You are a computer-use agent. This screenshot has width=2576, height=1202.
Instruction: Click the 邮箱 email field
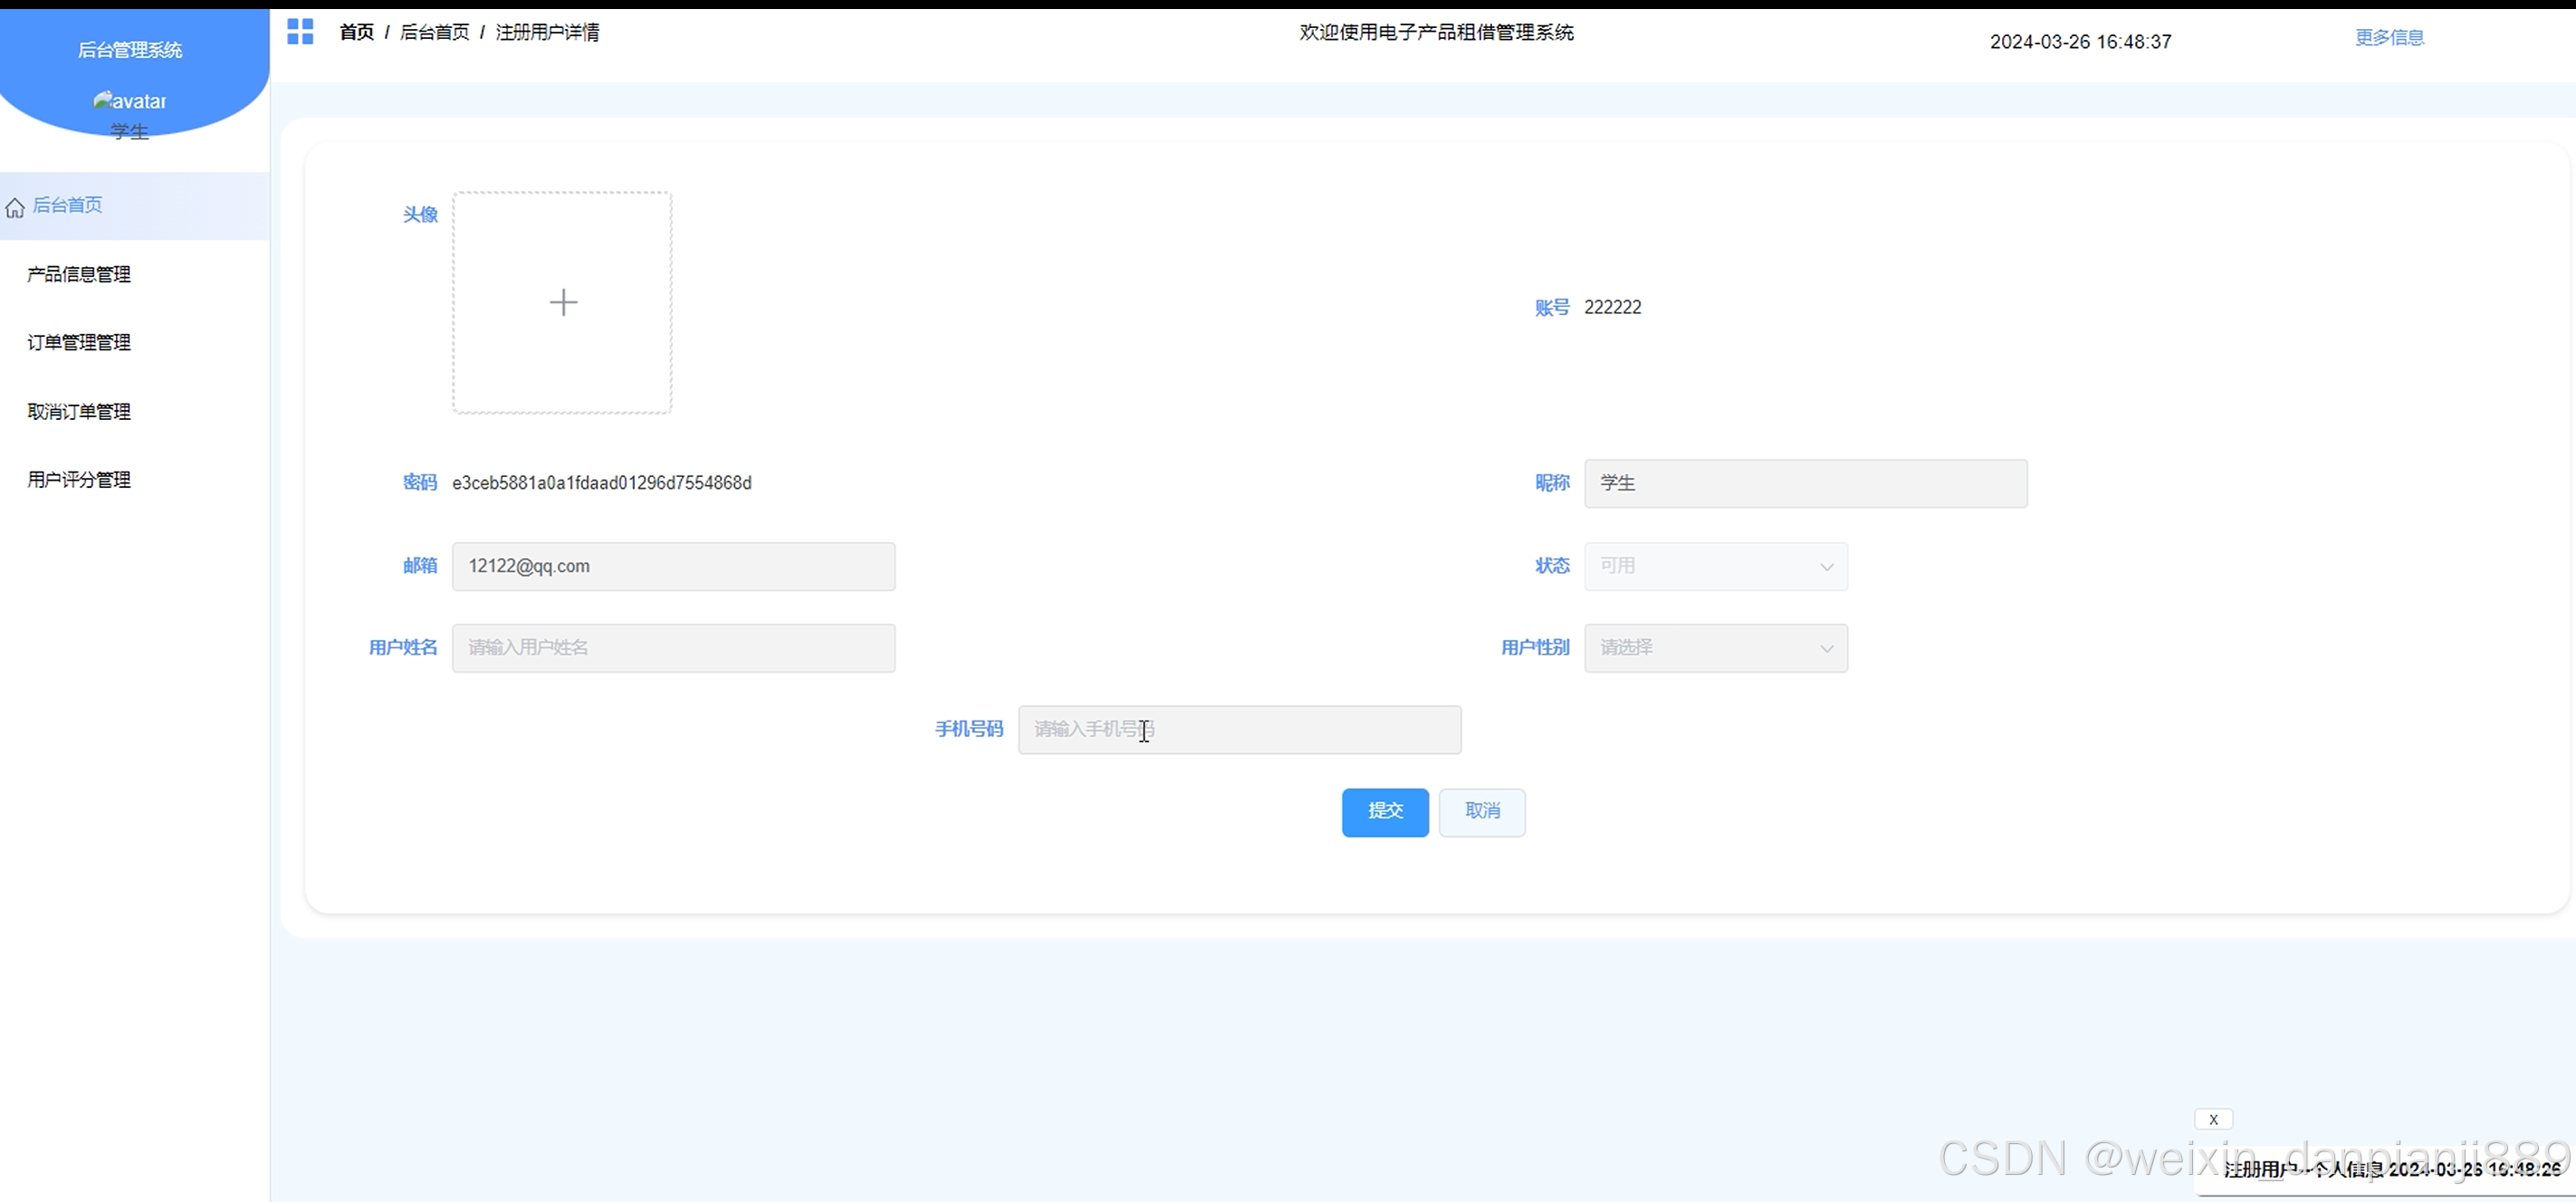673,566
